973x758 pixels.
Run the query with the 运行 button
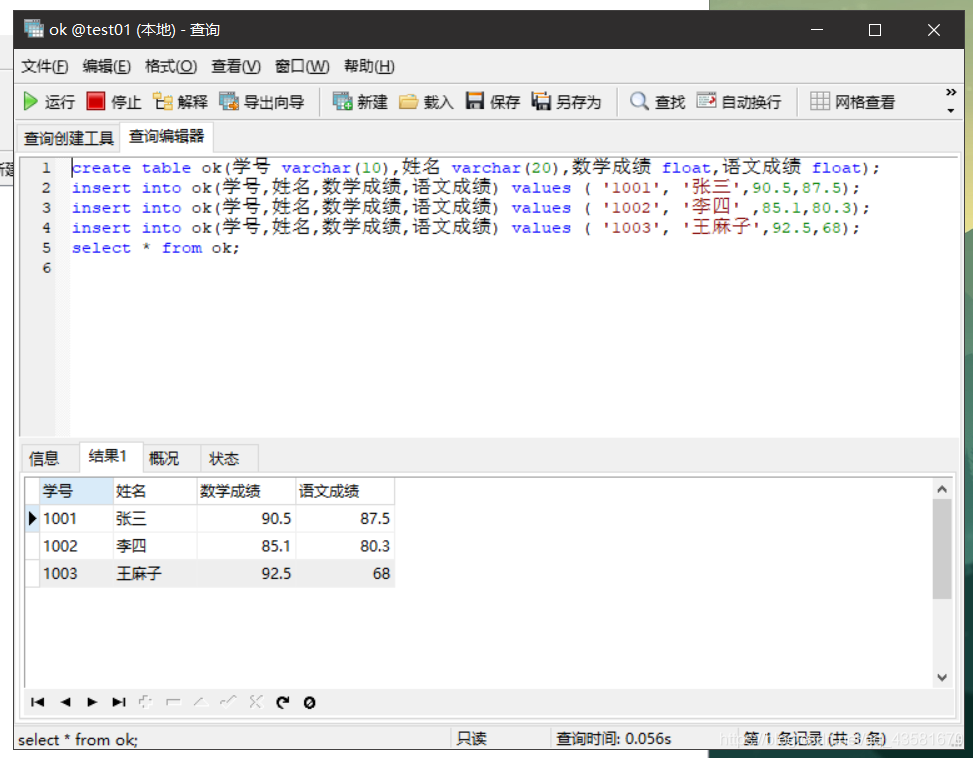coord(48,100)
